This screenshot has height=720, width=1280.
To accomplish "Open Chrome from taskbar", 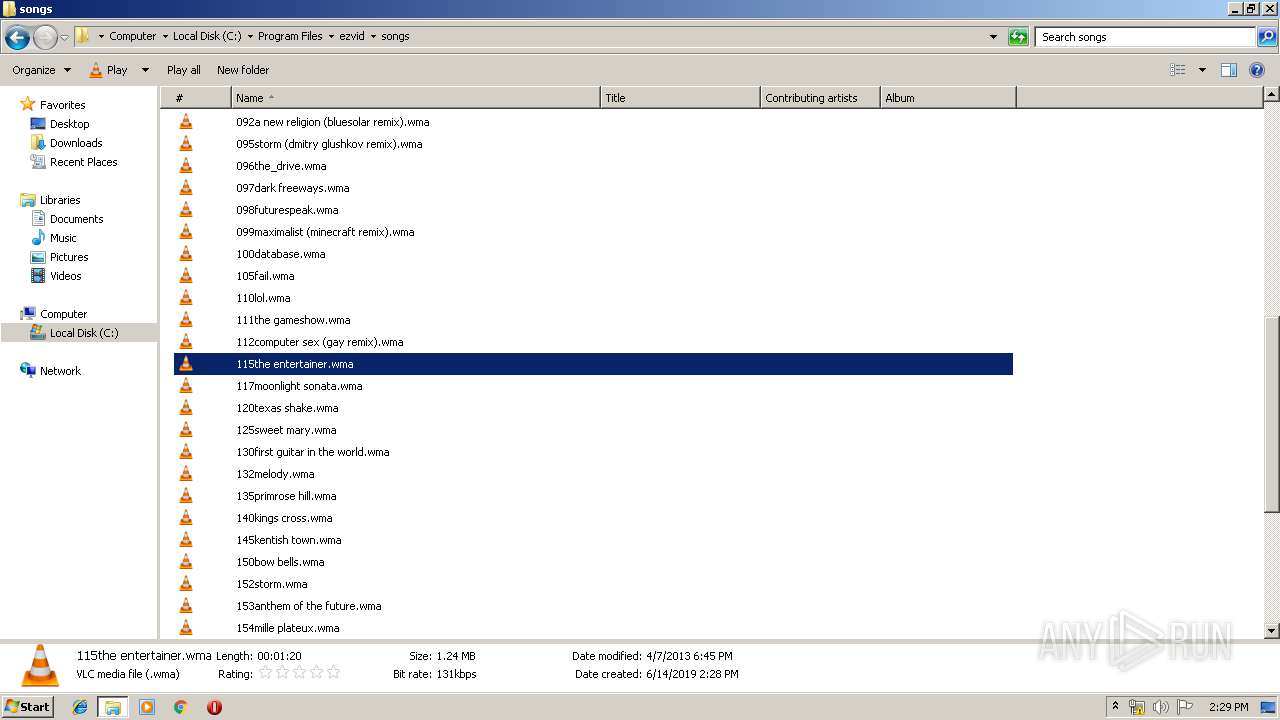I will point(181,707).
